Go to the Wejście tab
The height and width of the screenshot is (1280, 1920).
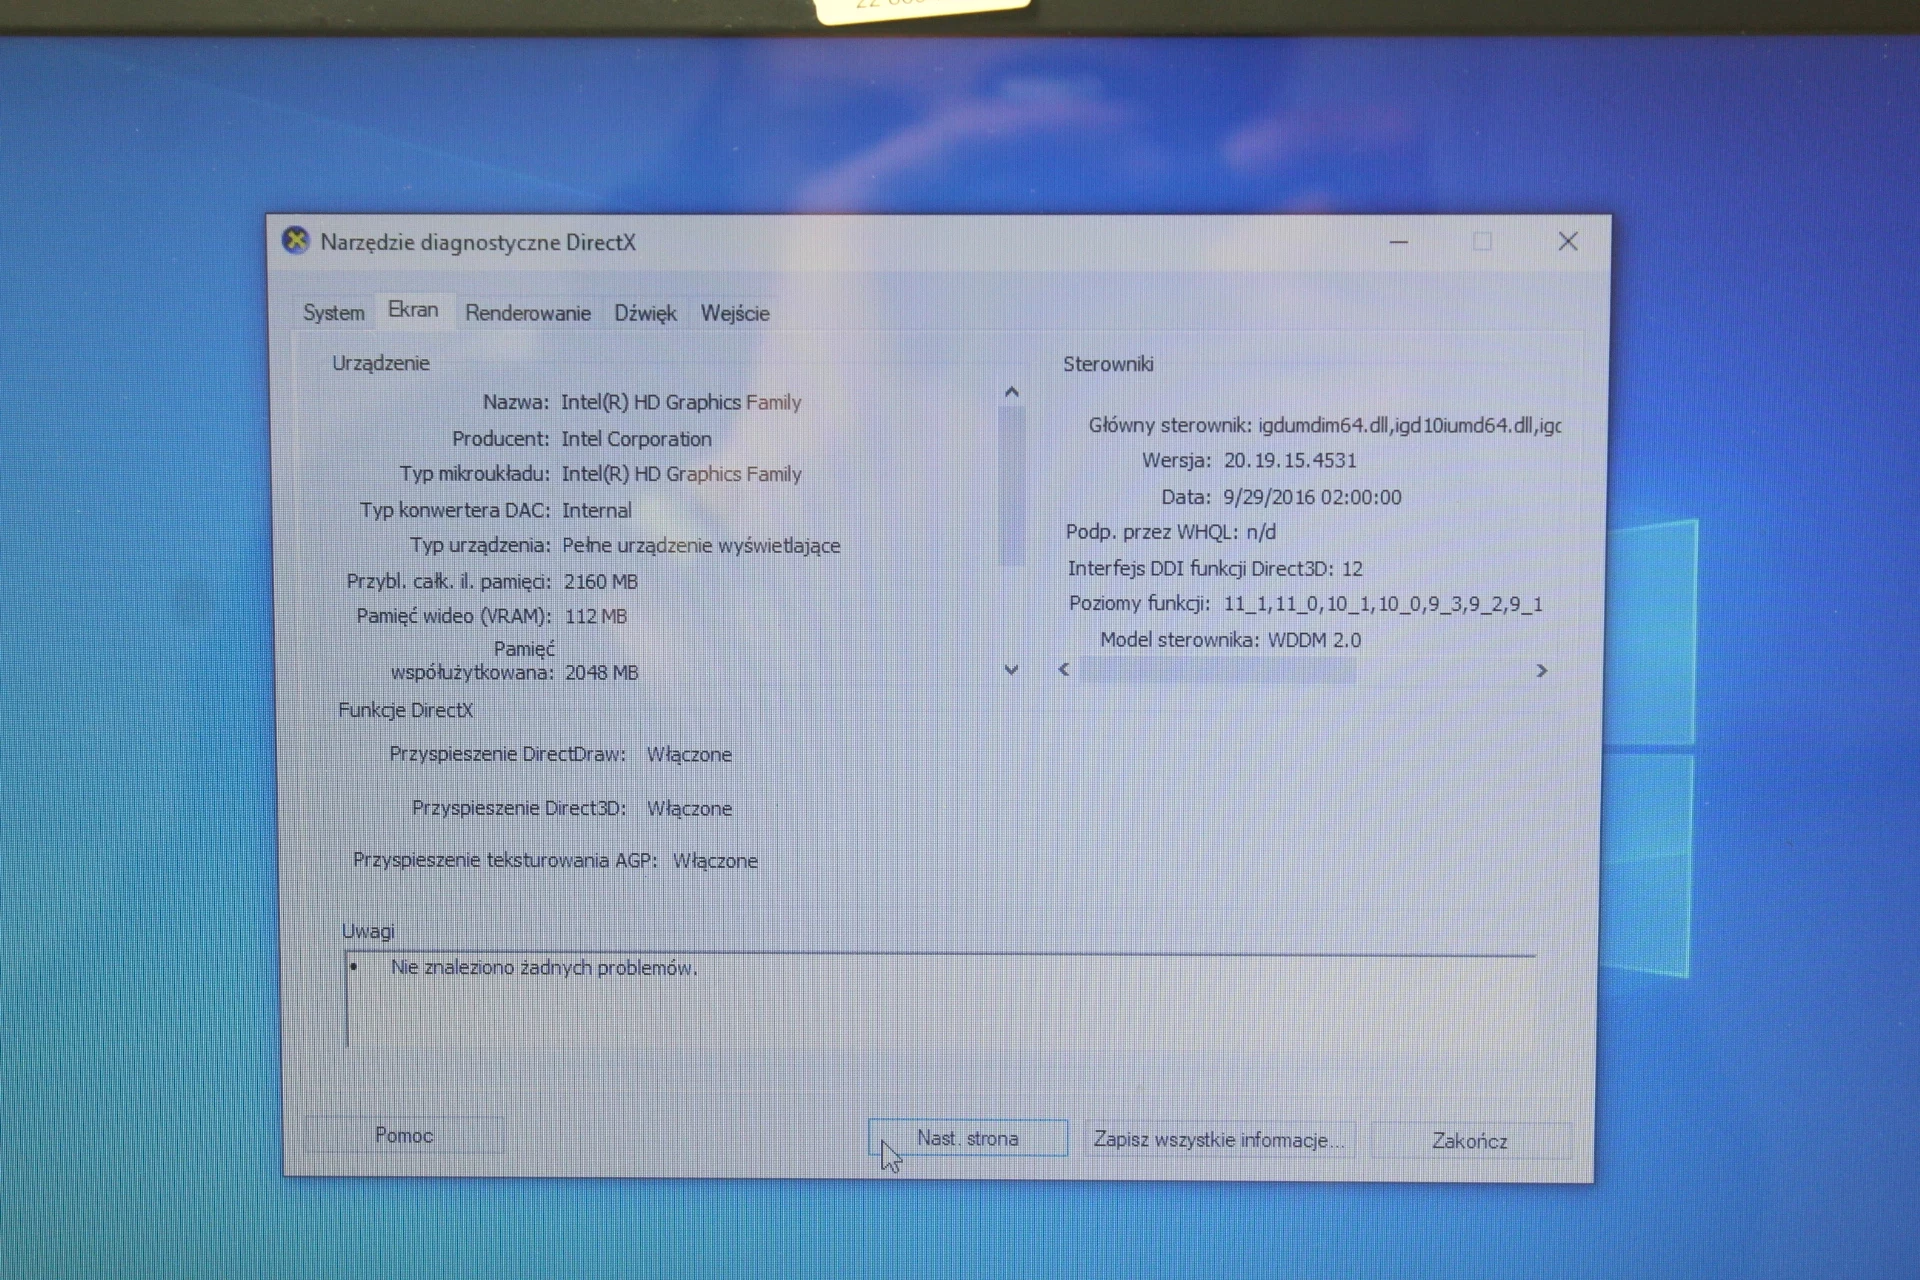(x=735, y=313)
